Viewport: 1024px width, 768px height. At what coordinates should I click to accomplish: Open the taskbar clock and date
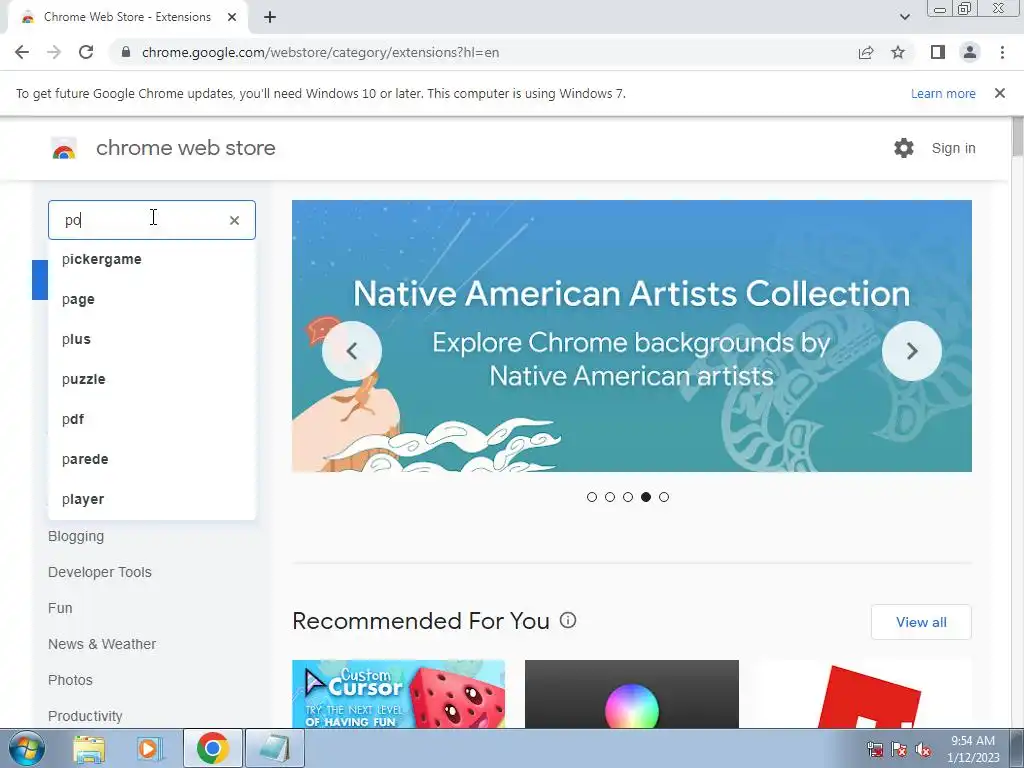coord(973,749)
